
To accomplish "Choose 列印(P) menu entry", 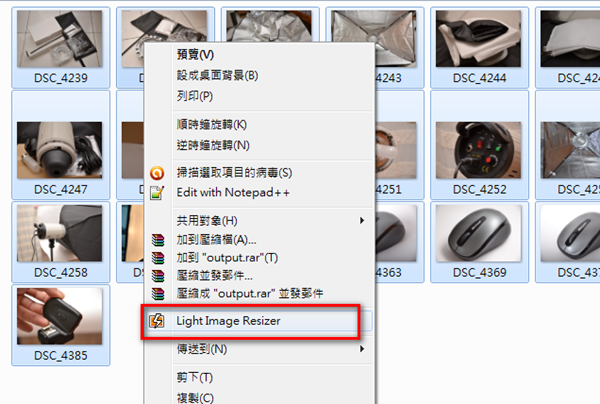I will coord(194,96).
